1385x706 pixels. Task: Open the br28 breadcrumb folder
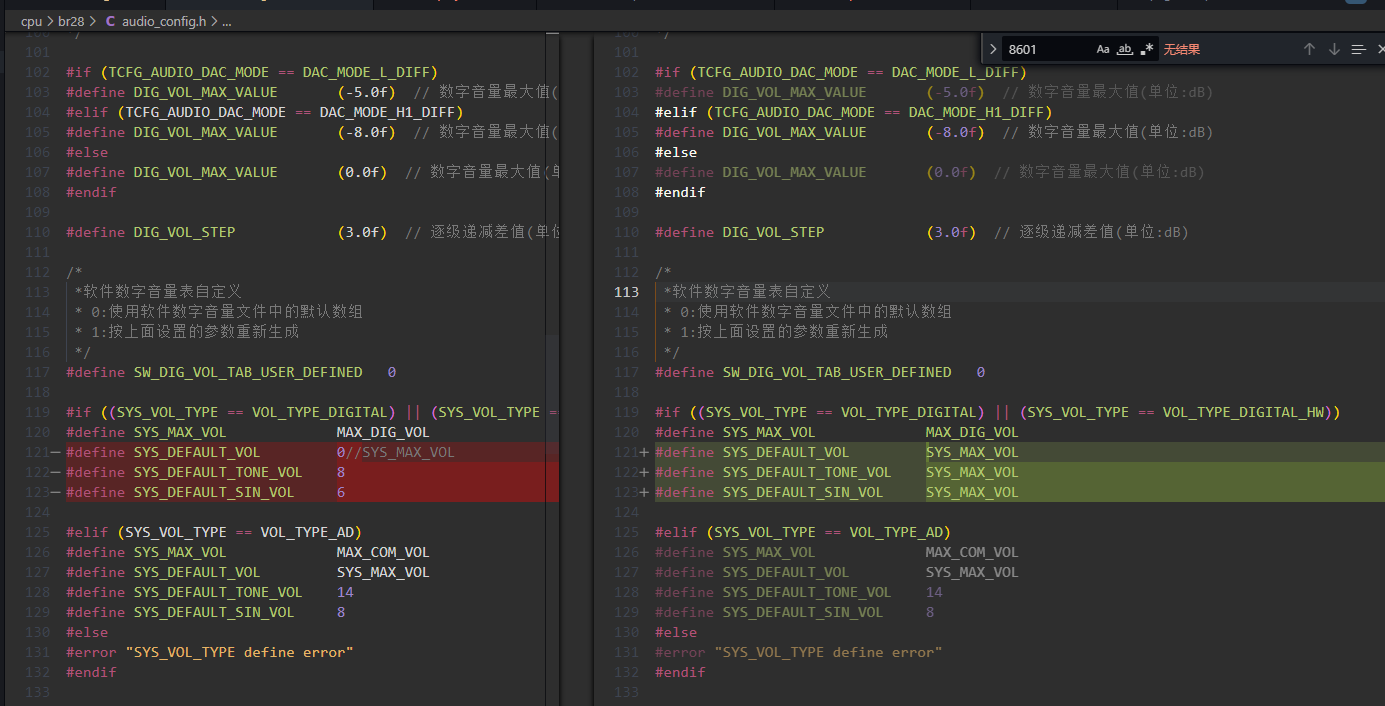click(x=73, y=20)
